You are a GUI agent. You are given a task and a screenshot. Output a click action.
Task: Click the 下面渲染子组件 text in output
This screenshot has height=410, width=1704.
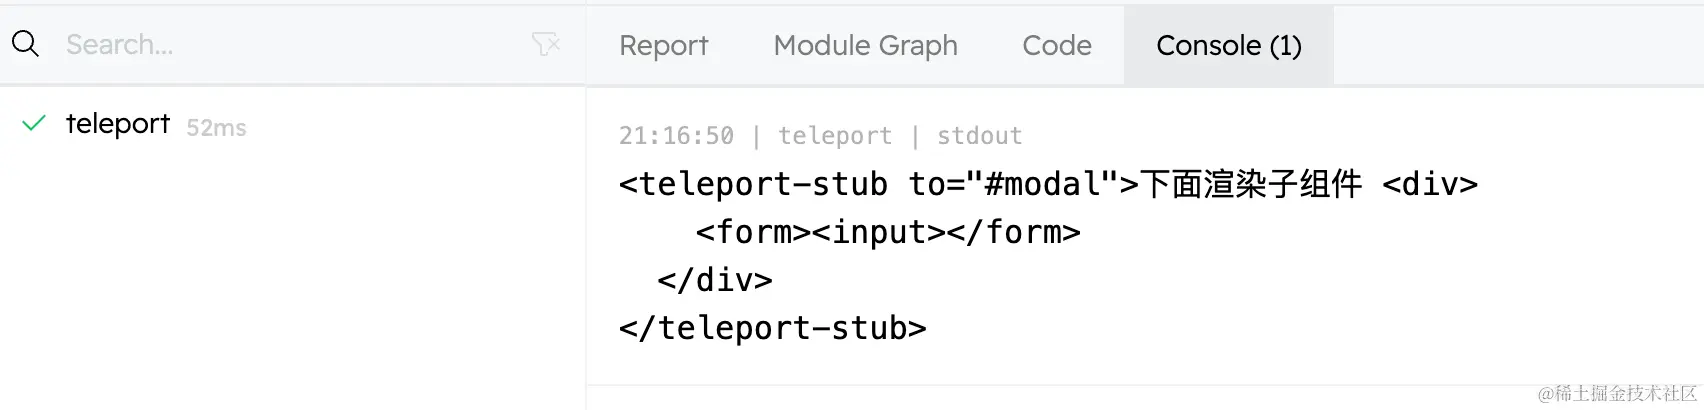(1251, 184)
